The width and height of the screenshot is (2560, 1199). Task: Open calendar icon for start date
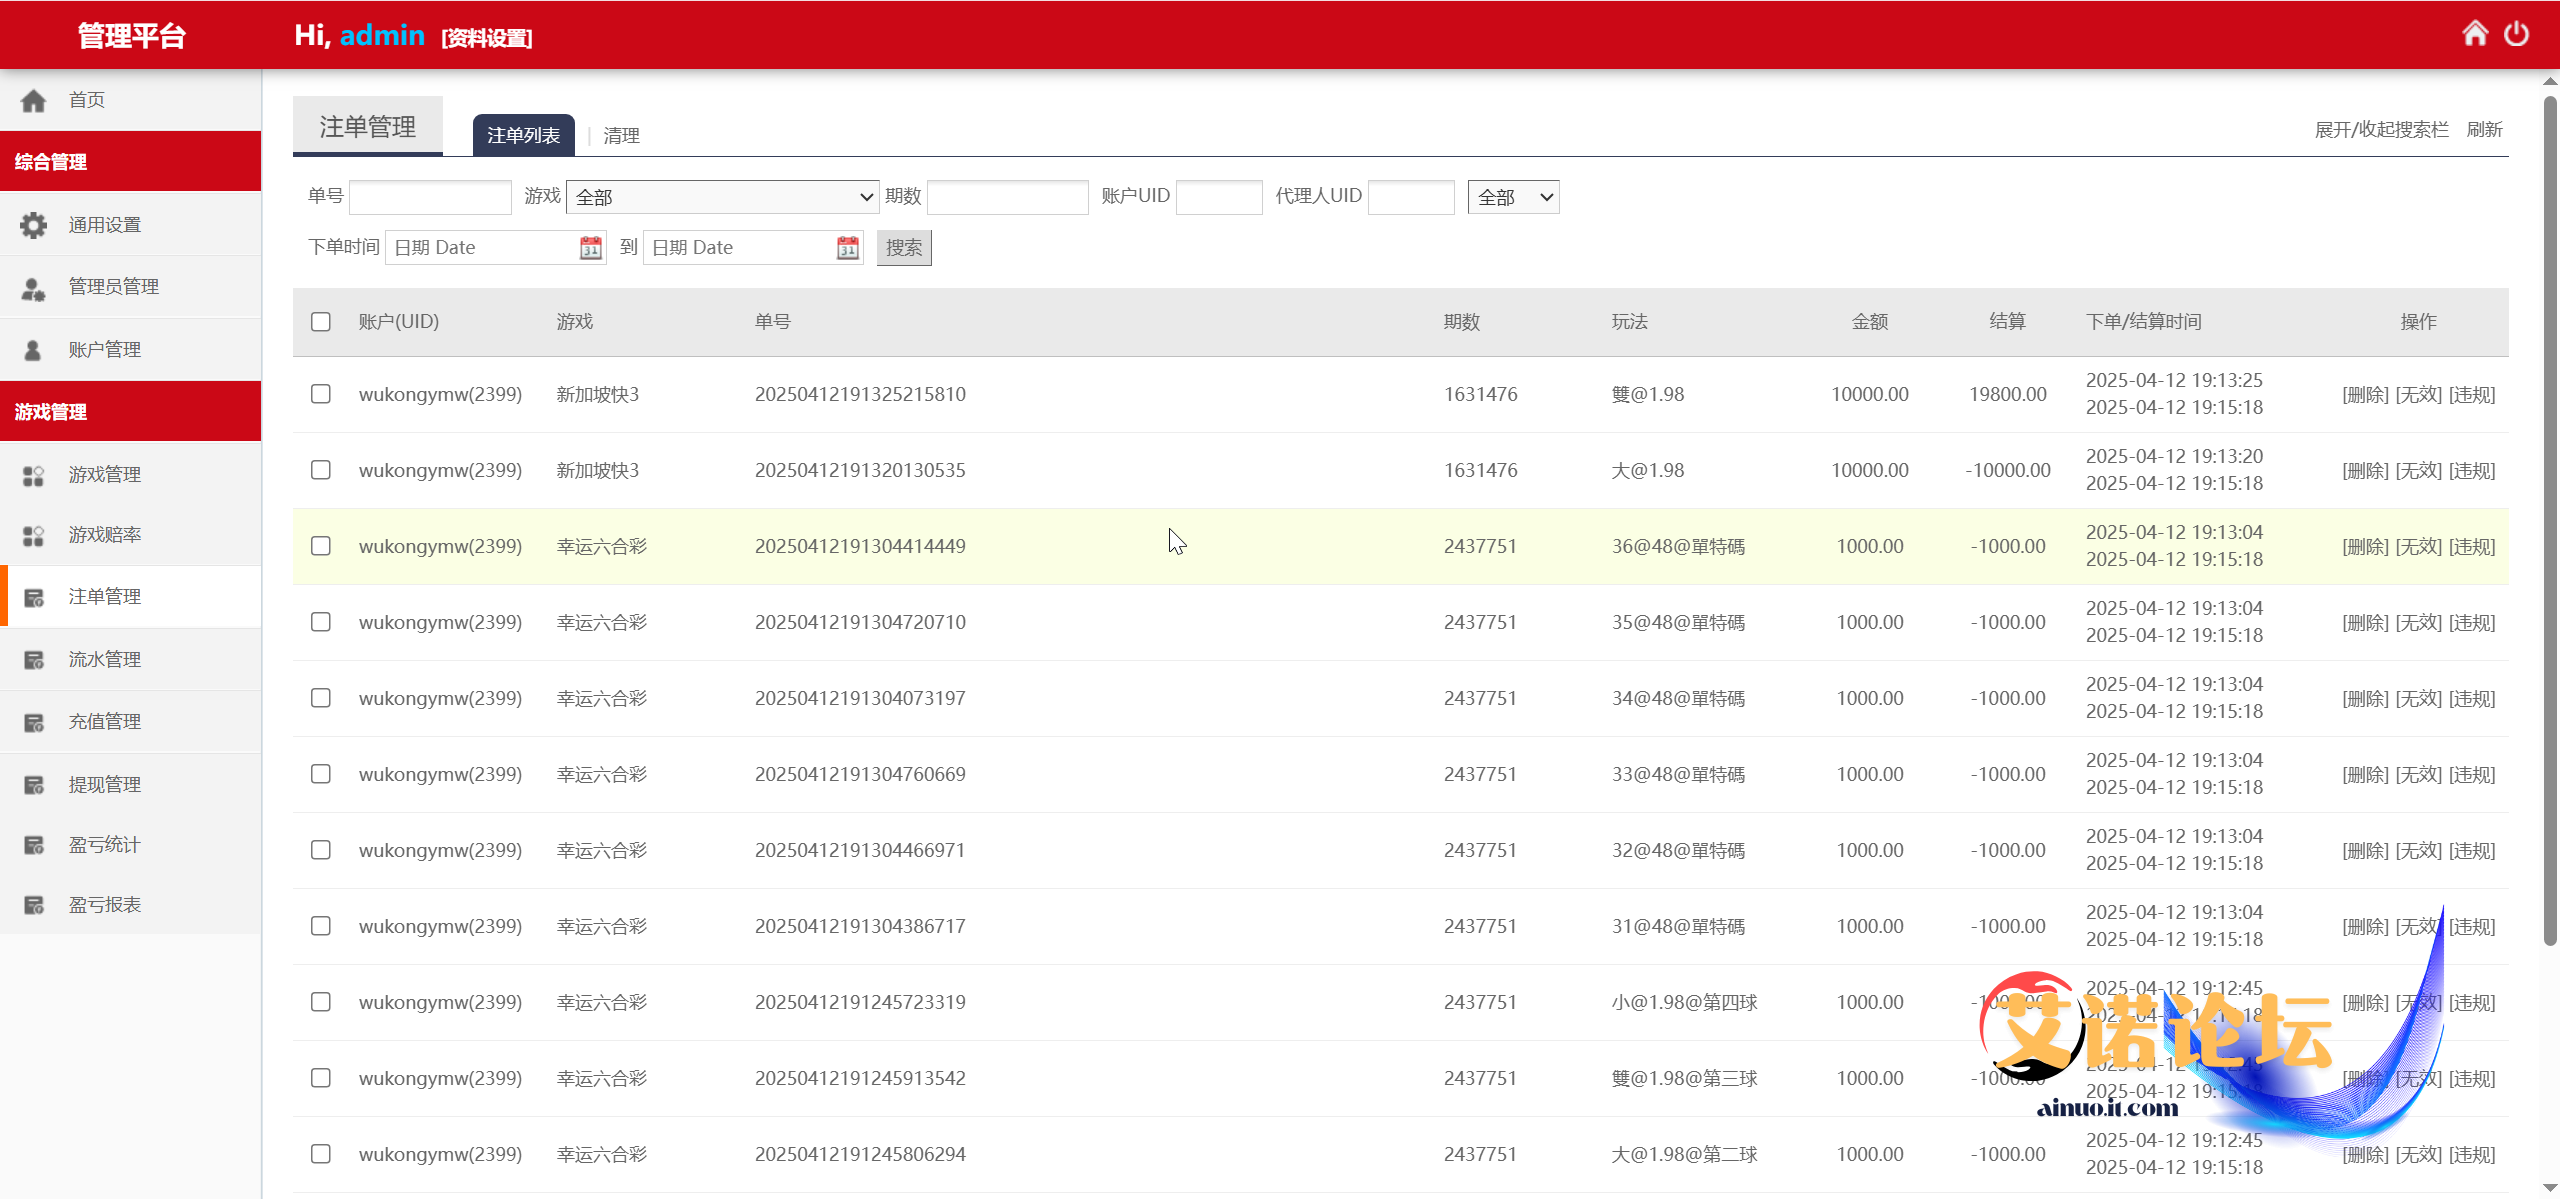click(591, 247)
